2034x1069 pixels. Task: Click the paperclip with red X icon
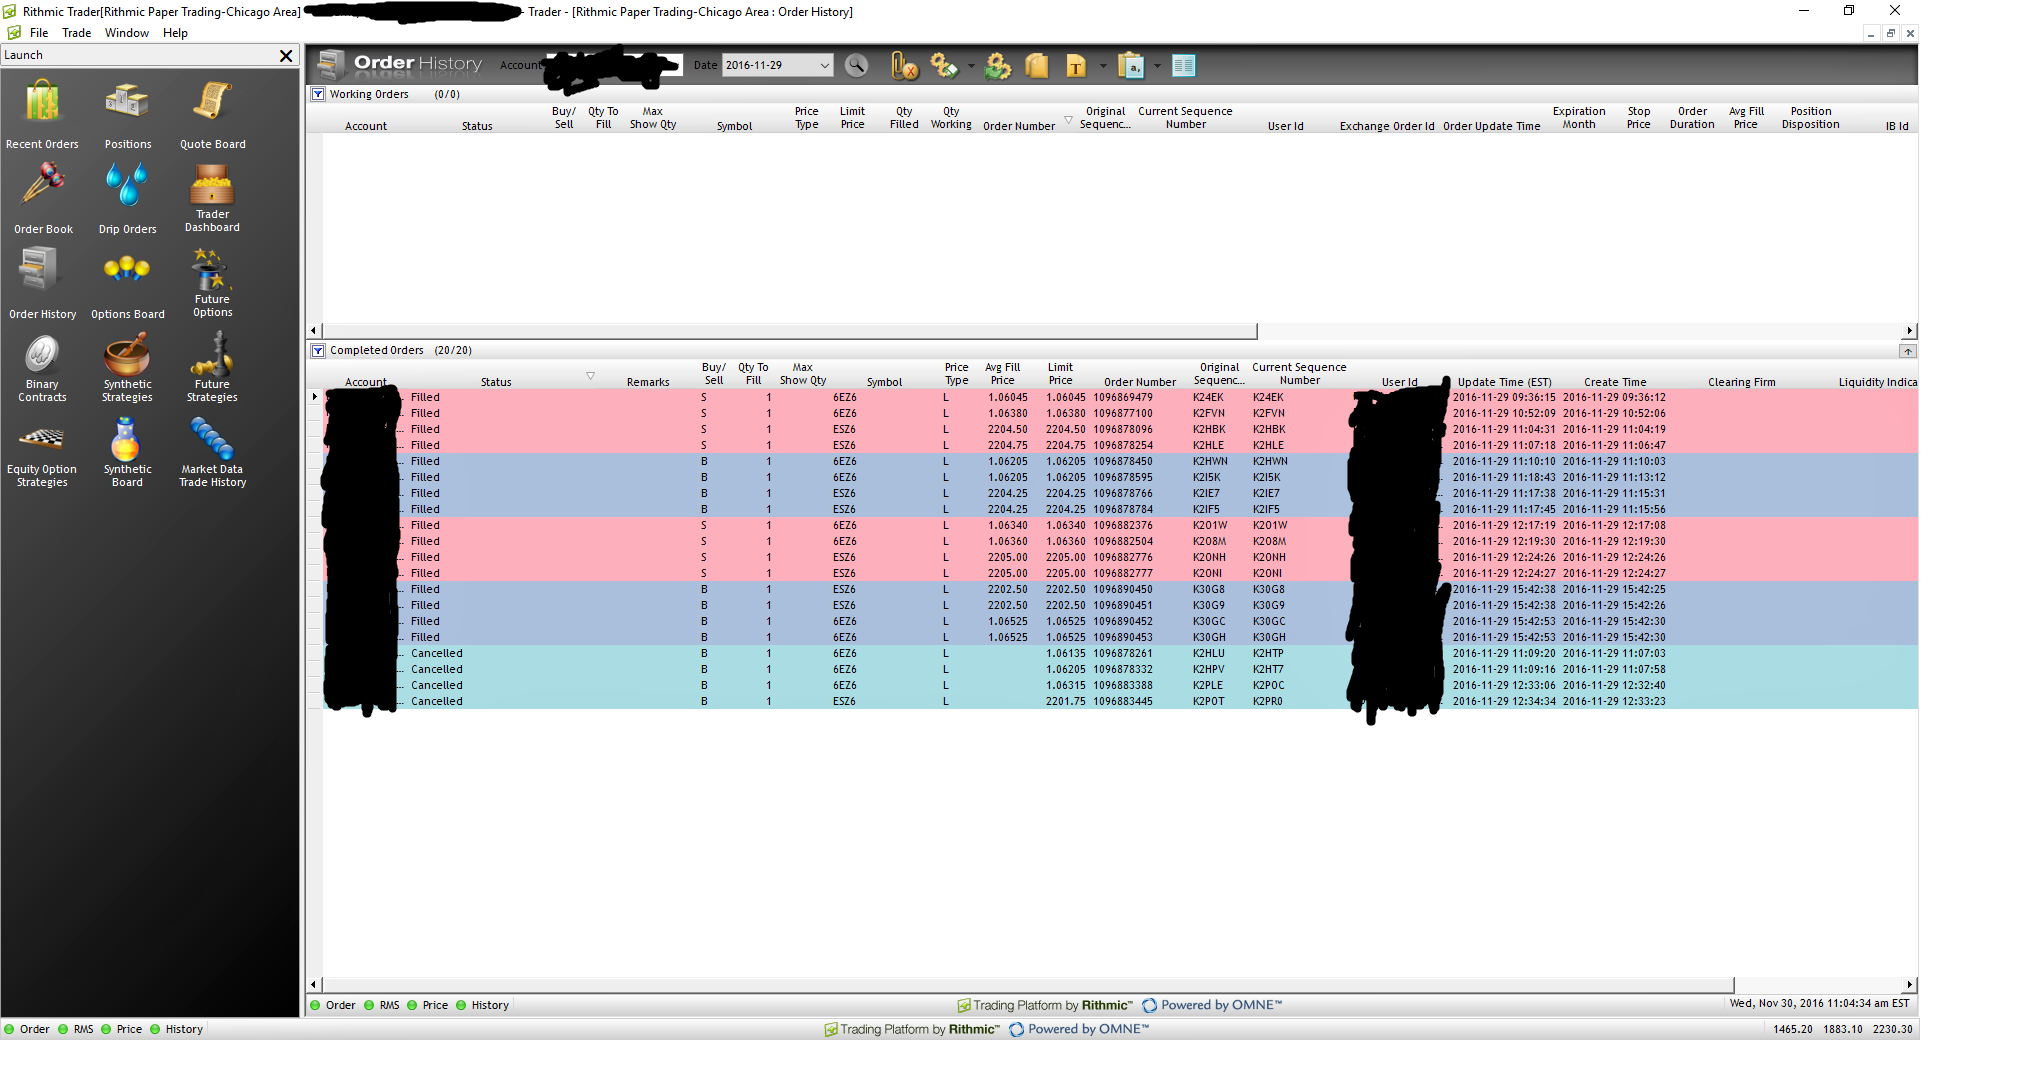tap(904, 66)
